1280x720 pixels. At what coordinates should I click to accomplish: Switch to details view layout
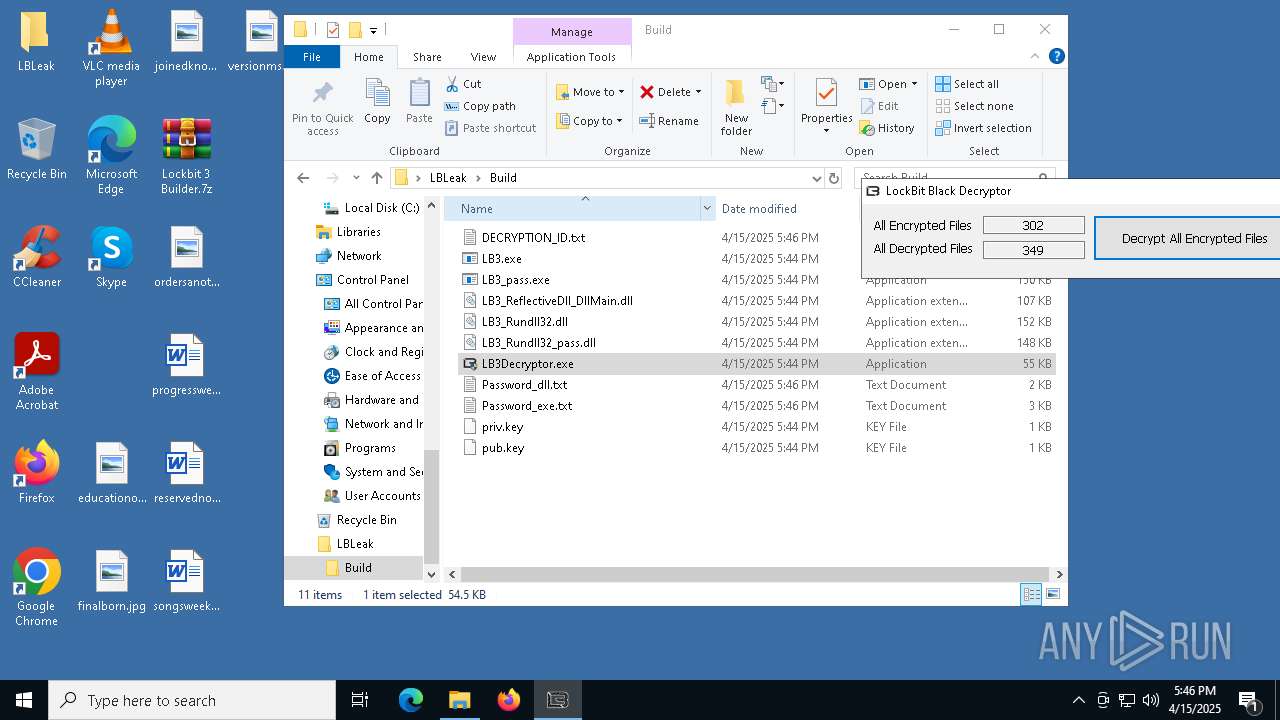click(1031, 595)
